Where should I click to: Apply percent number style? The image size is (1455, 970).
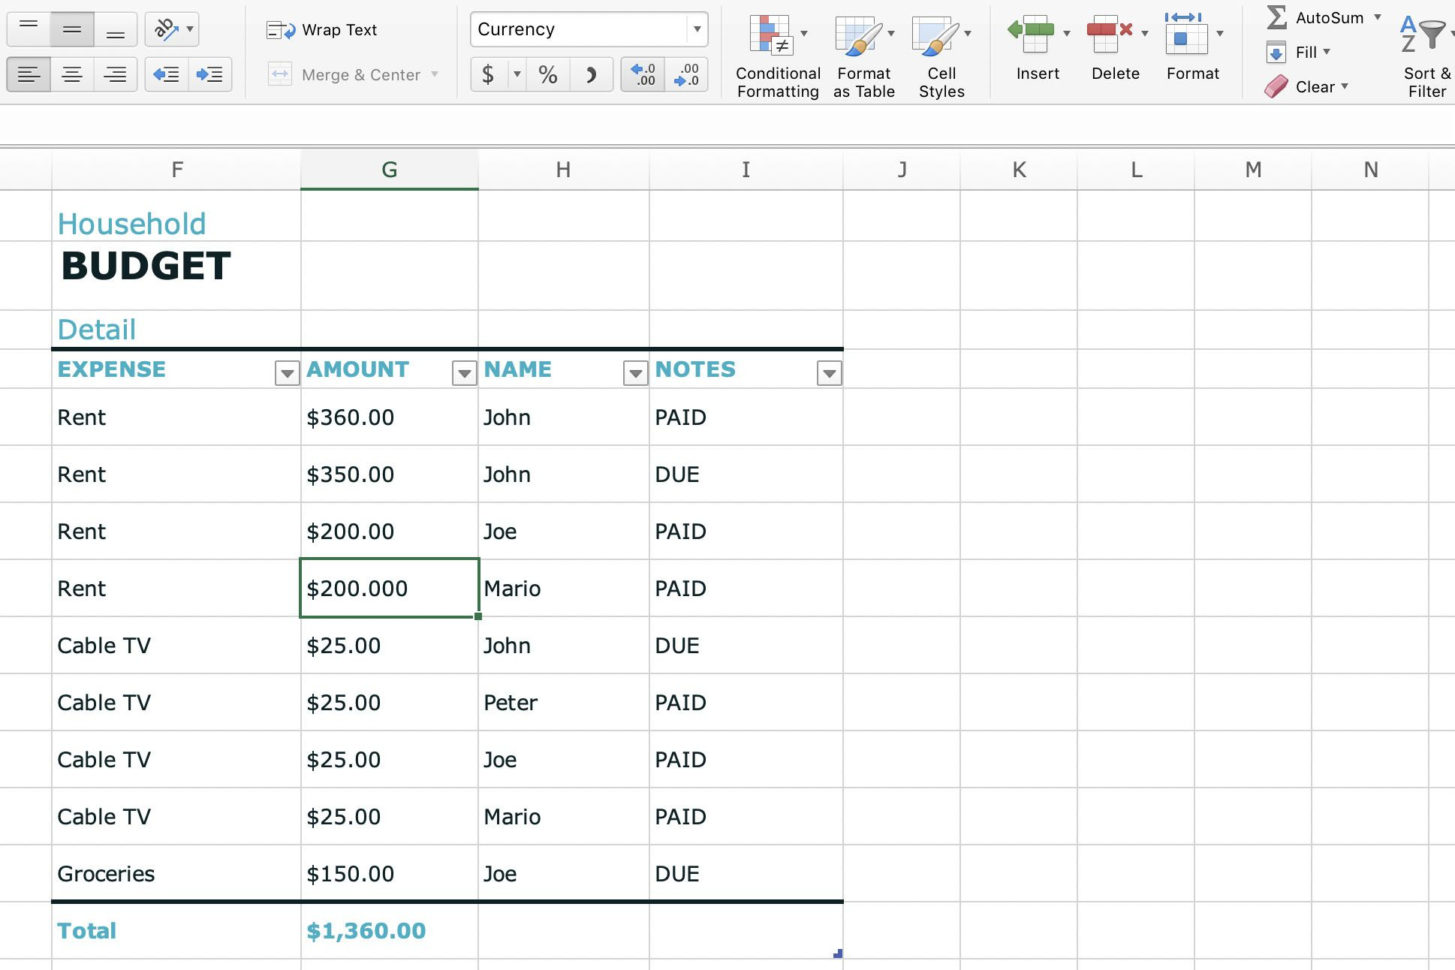547,74
